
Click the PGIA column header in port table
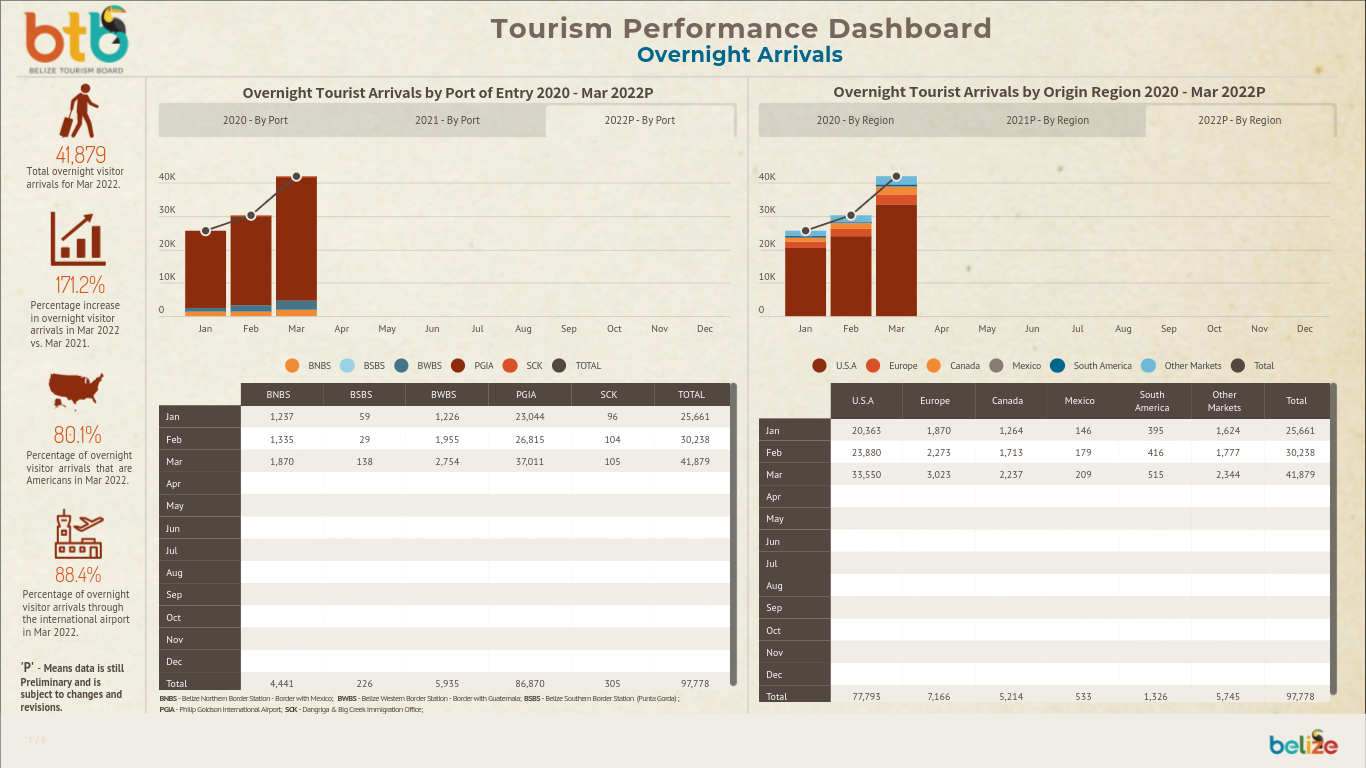tap(530, 395)
